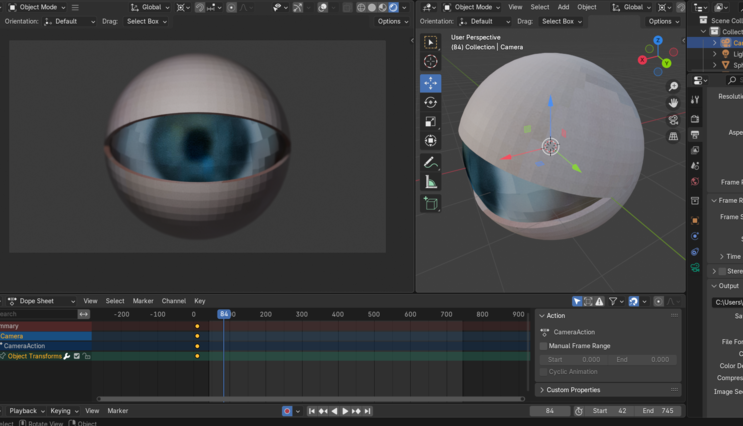Open the Add menu in the 3D viewport
743x426 pixels.
[x=563, y=7]
